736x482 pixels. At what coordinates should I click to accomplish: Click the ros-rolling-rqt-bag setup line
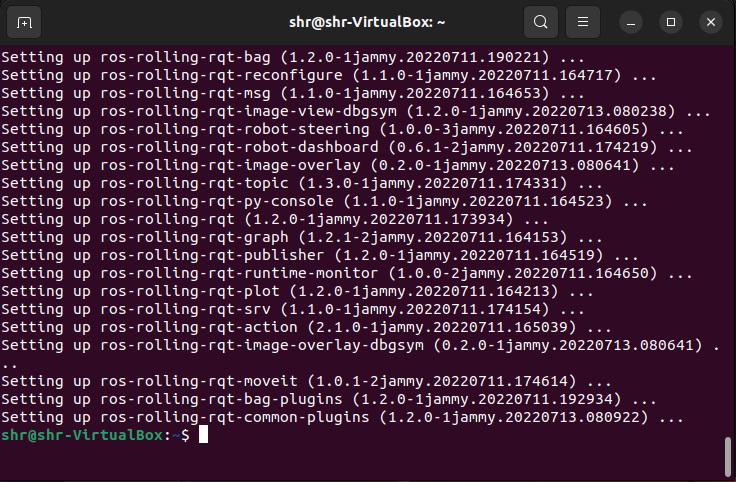[x=293, y=57]
